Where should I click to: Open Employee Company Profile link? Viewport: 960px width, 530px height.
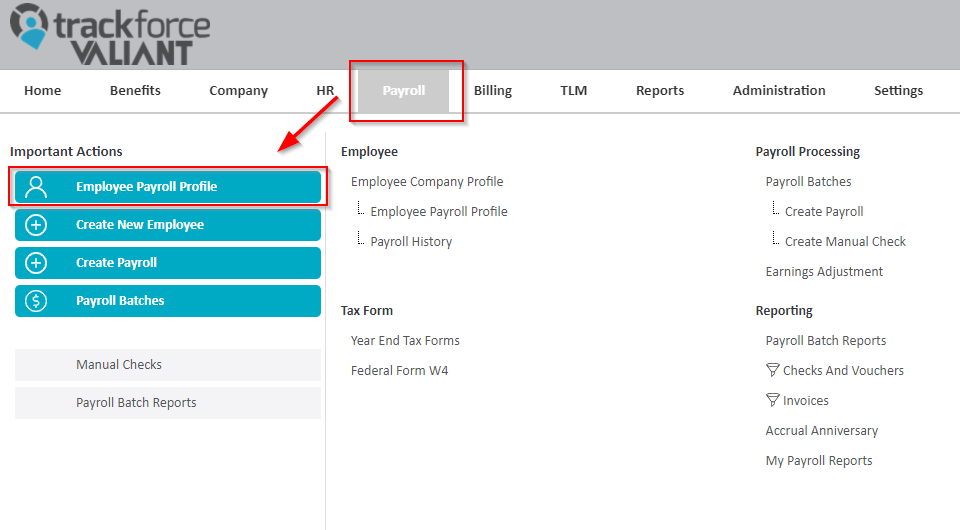[x=427, y=182]
